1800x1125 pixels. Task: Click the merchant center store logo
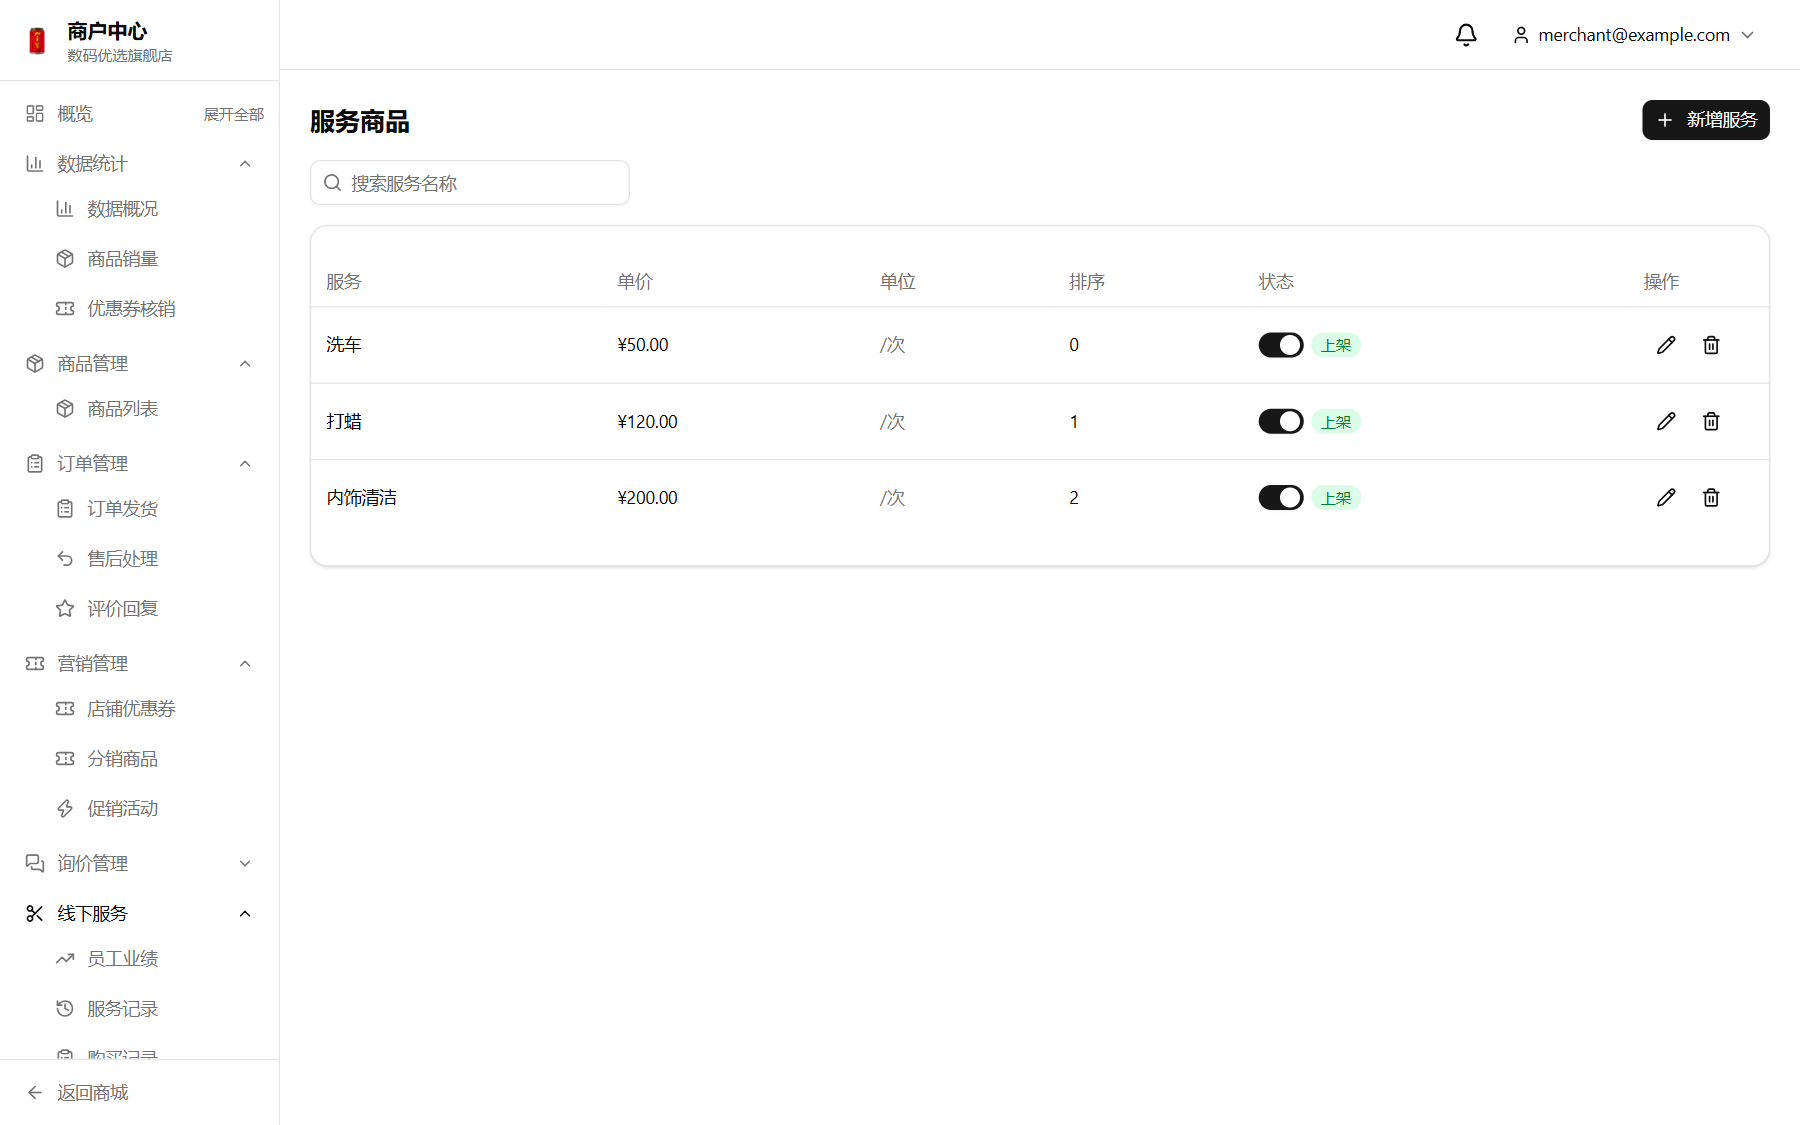[37, 41]
